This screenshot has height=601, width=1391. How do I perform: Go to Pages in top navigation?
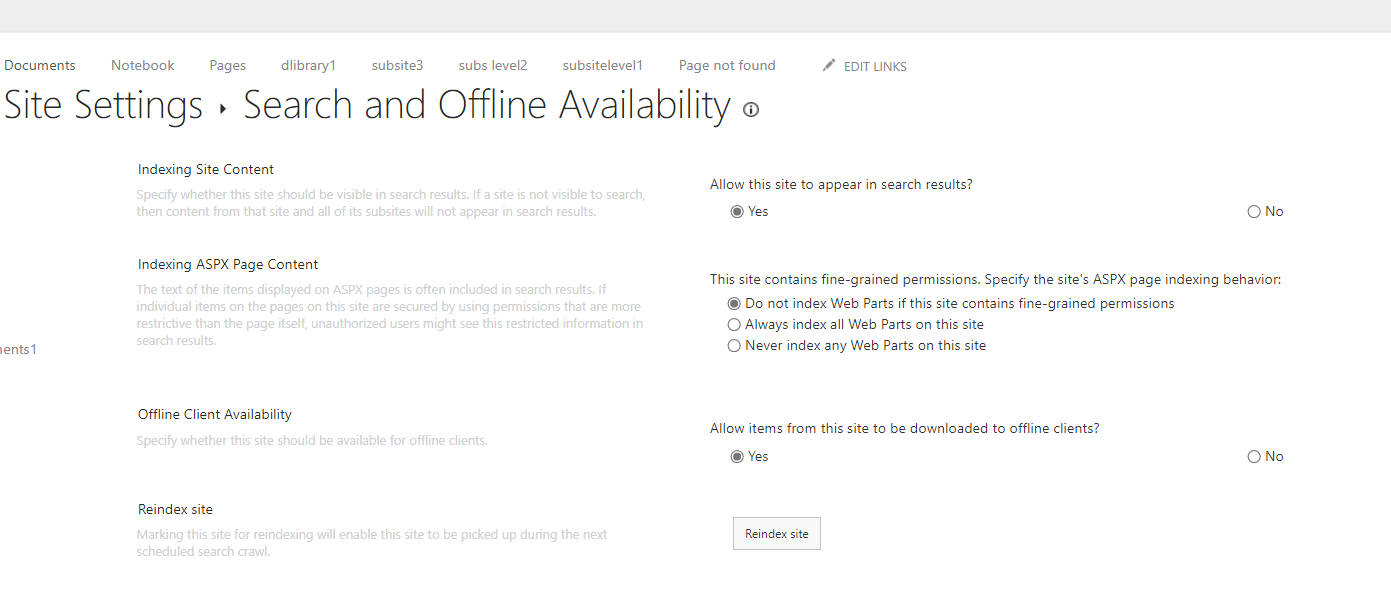[228, 66]
